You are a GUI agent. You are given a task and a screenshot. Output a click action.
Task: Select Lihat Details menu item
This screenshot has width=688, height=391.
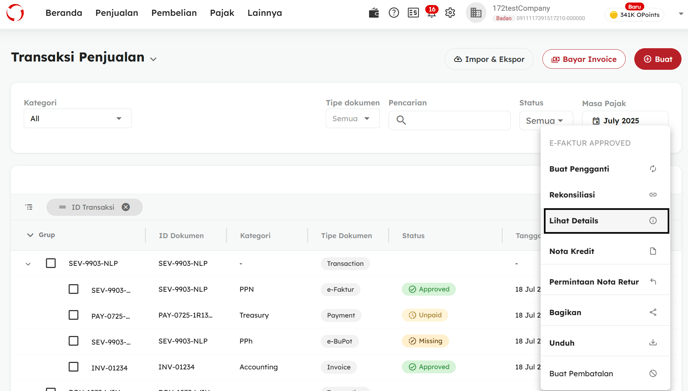coord(606,221)
